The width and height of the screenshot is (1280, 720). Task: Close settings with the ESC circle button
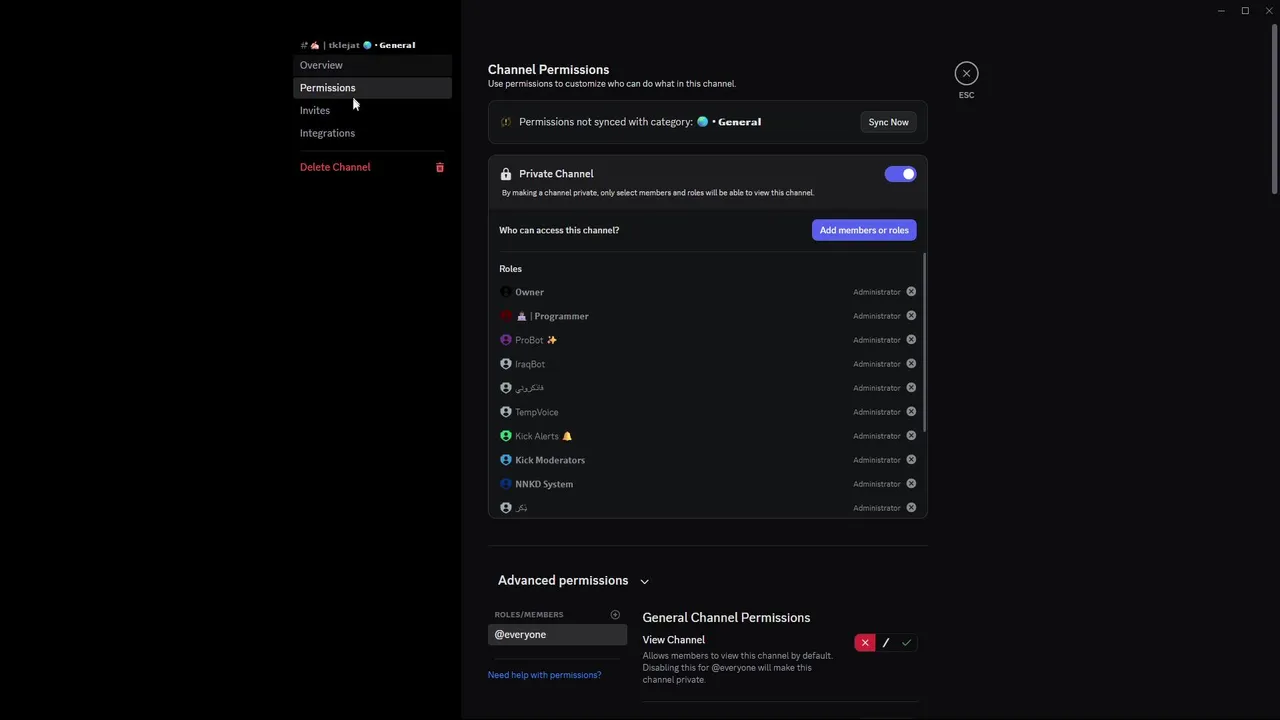click(x=966, y=74)
